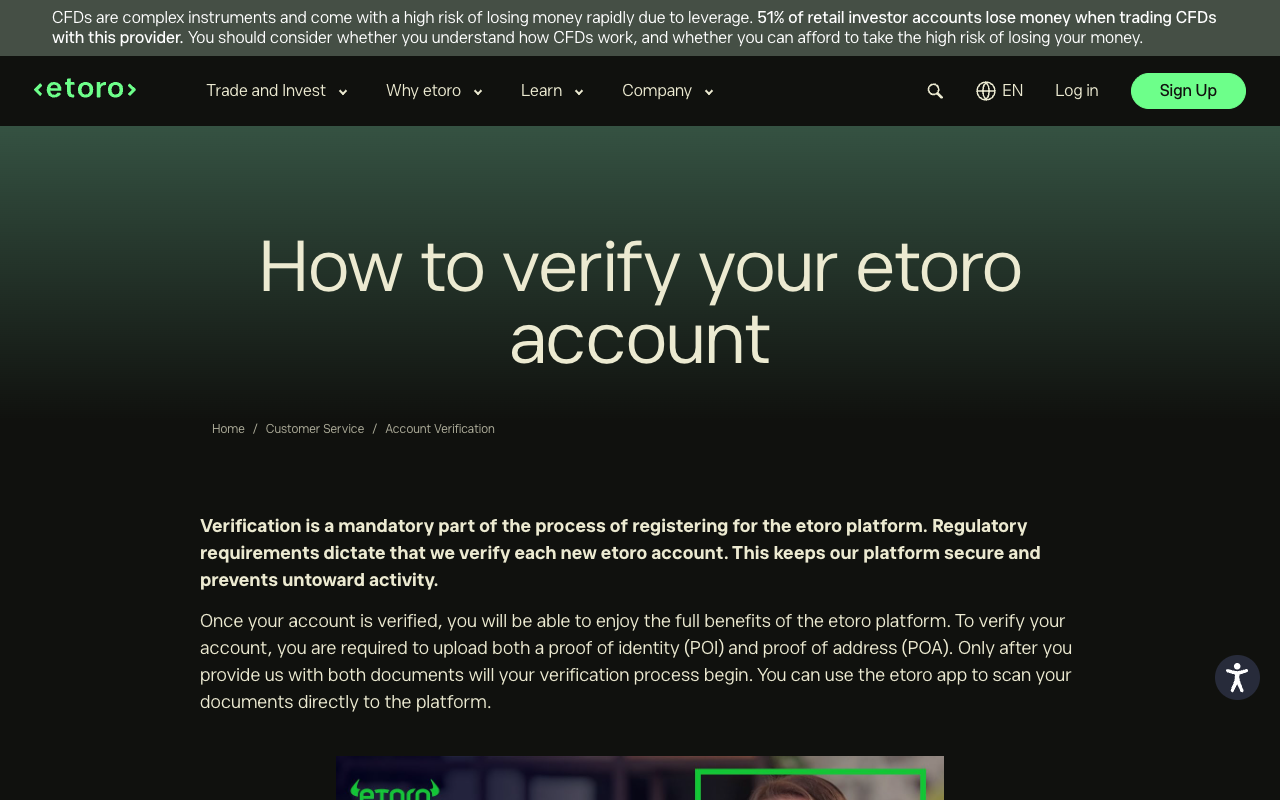Click the etoro logo in header
This screenshot has height=800, width=1280.
coord(85,89)
